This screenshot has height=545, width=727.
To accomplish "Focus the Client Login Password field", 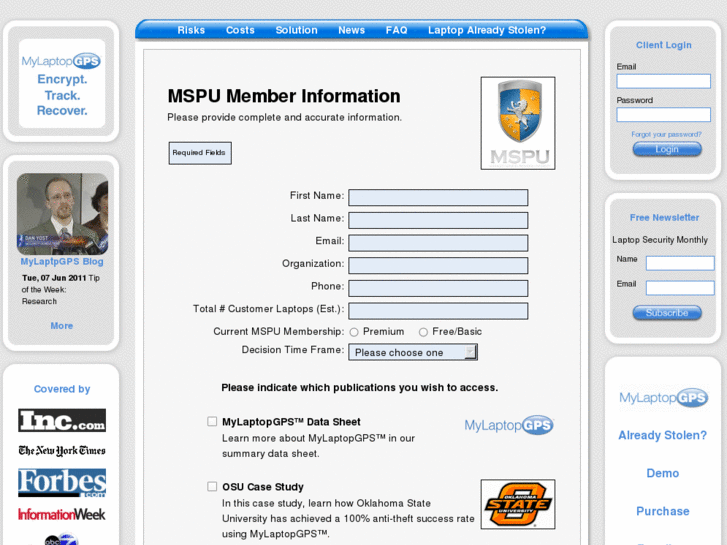I will [663, 115].
